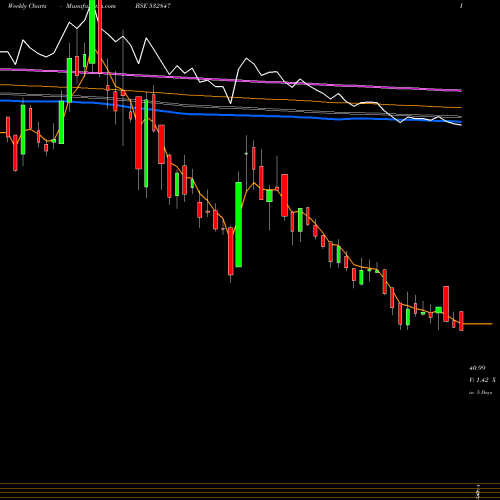This screenshot has width=500, height=500.
Task: Click the "40.99" price value
Action: [477, 368]
